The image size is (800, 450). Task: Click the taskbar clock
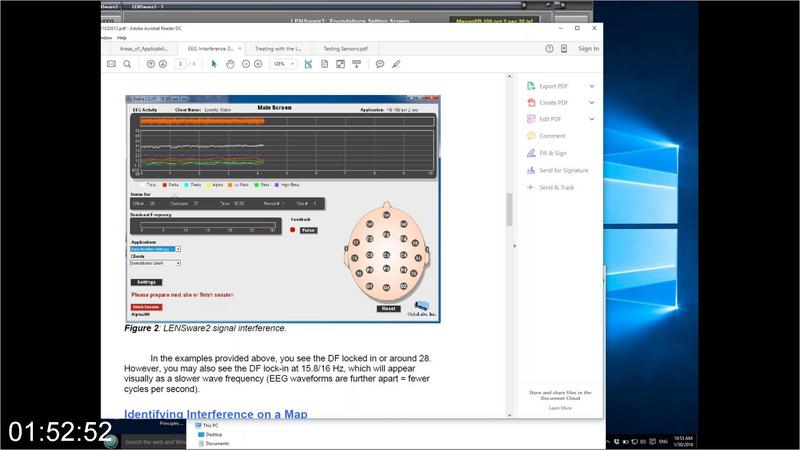(683, 441)
